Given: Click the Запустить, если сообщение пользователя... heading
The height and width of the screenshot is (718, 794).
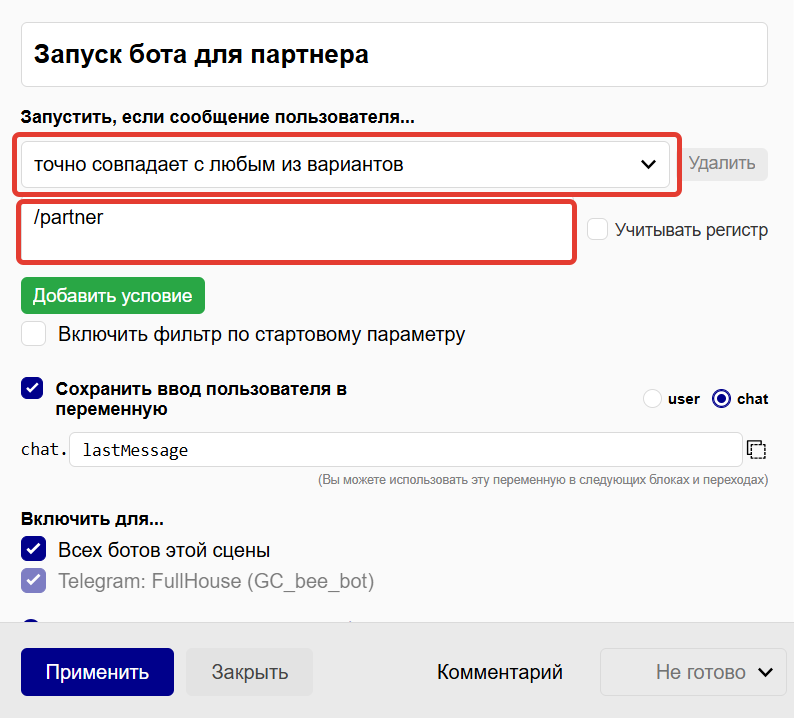Looking at the screenshot, I should (218, 117).
